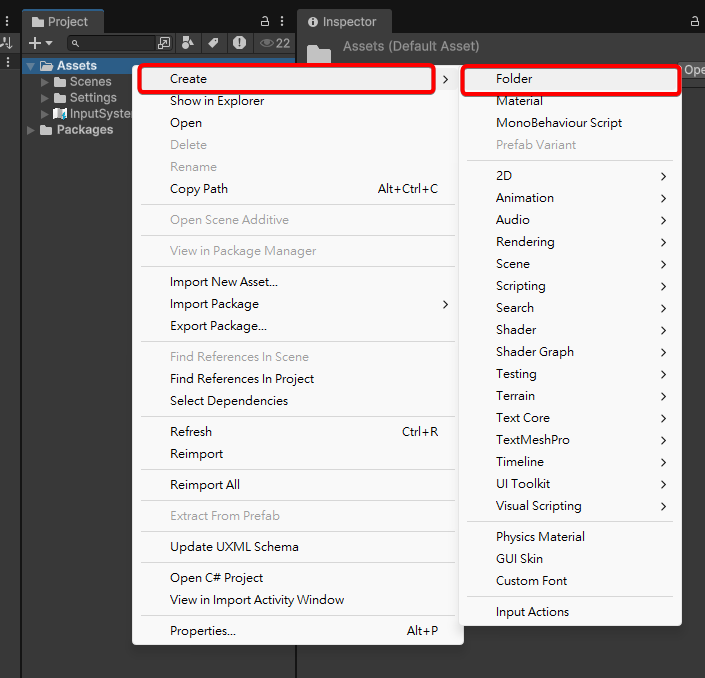The width and height of the screenshot is (705, 678).
Task: Click the 'open in search' icon by search field
Action: 164,43
